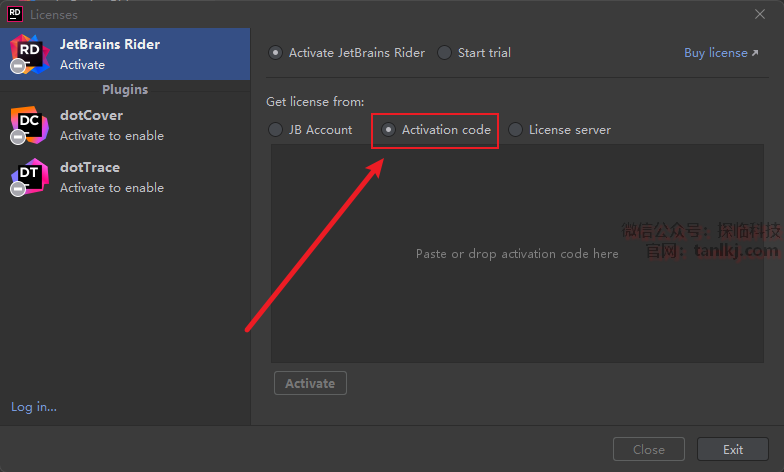The width and height of the screenshot is (784, 472).
Task: Select the Activation code radio button
Action: [x=389, y=130]
